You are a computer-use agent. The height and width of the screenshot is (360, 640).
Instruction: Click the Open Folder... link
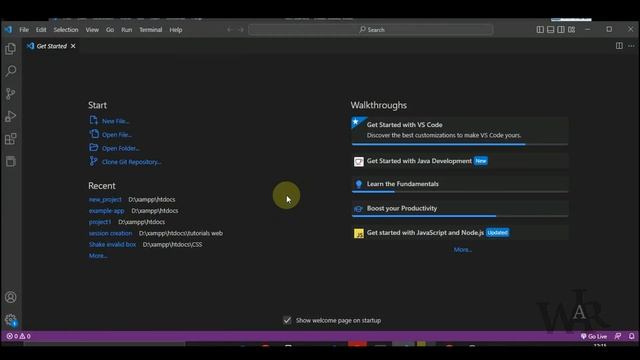120,148
